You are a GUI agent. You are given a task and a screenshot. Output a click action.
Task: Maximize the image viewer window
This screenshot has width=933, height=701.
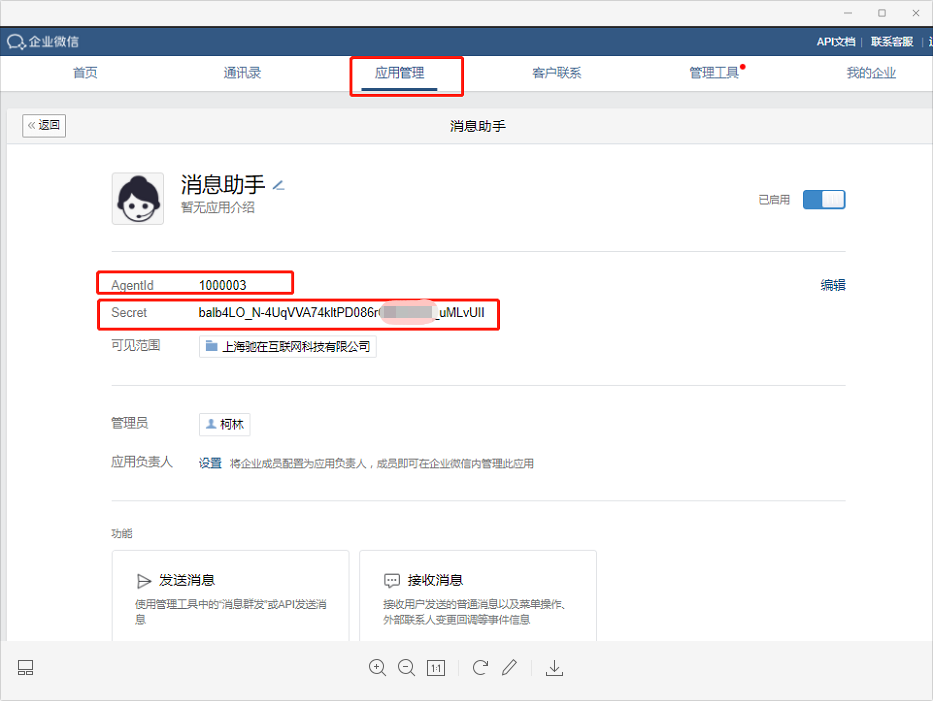(x=882, y=13)
